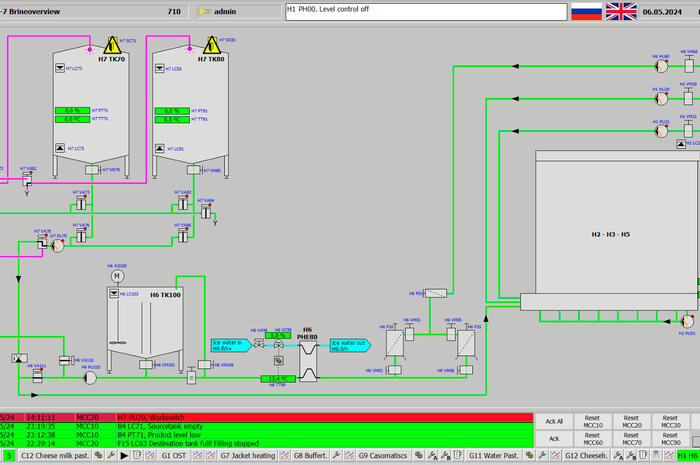Click the 12,4 °C temperature reading H6 TT90
The width and height of the screenshot is (700, 465).
[x=278, y=379]
